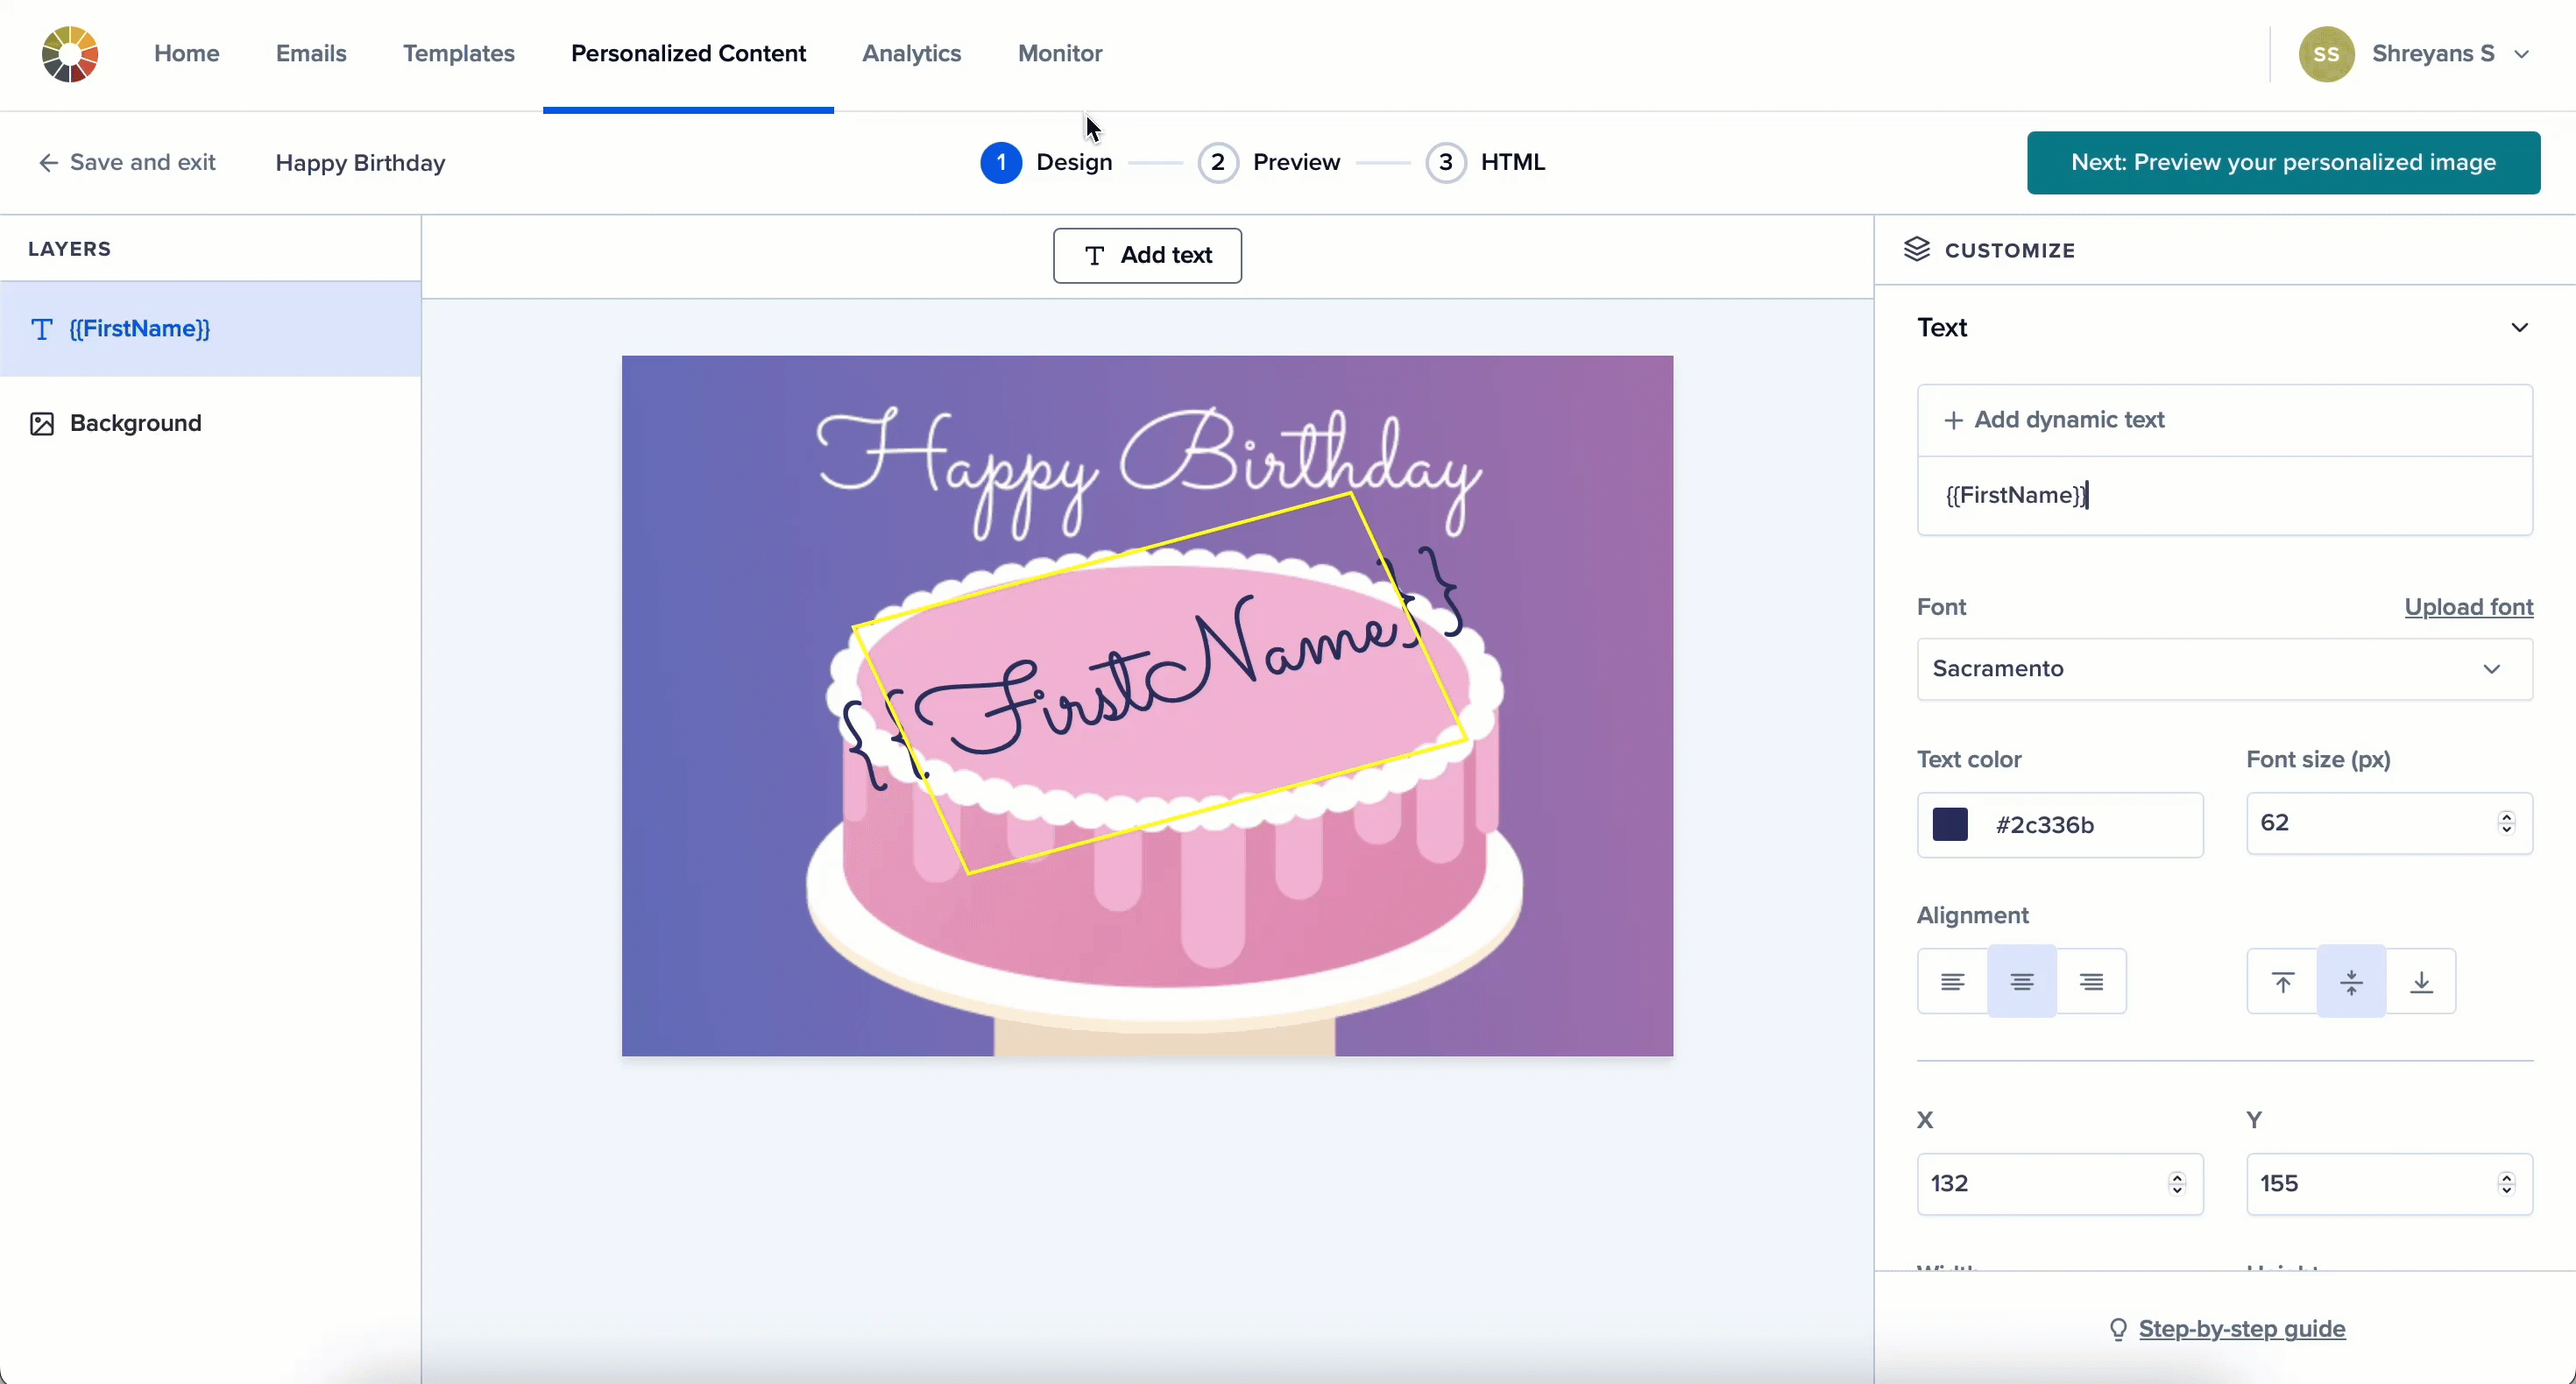Open the text color swatch #2c336b
Viewport: 2576px width, 1384px height.
pyautogui.click(x=1950, y=825)
